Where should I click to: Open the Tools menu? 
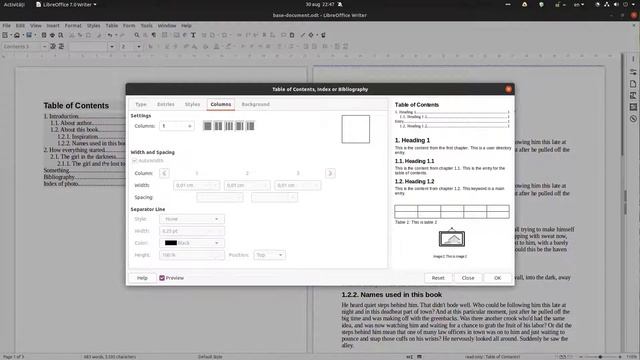point(147,25)
